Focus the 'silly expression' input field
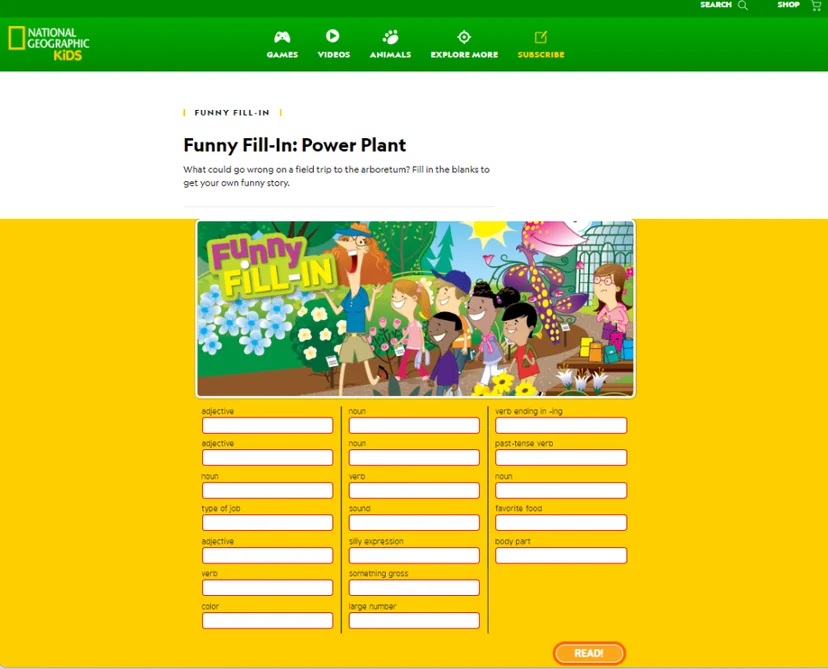 coord(414,555)
